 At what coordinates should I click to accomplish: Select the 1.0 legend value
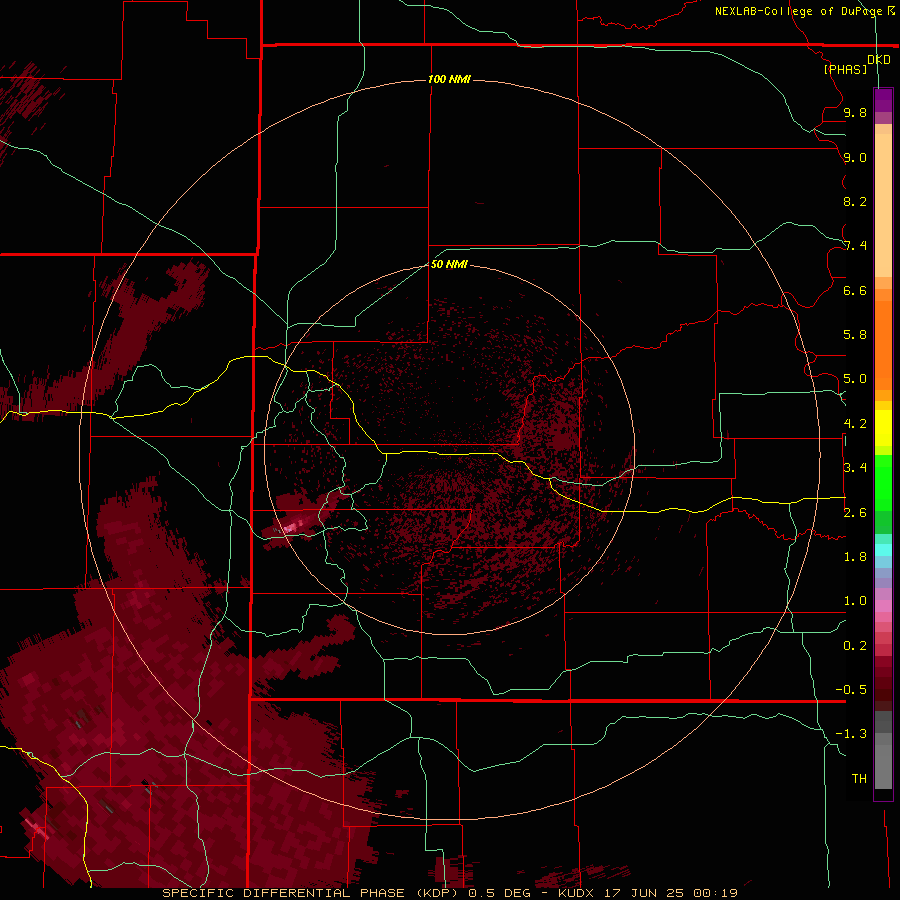tap(855, 601)
